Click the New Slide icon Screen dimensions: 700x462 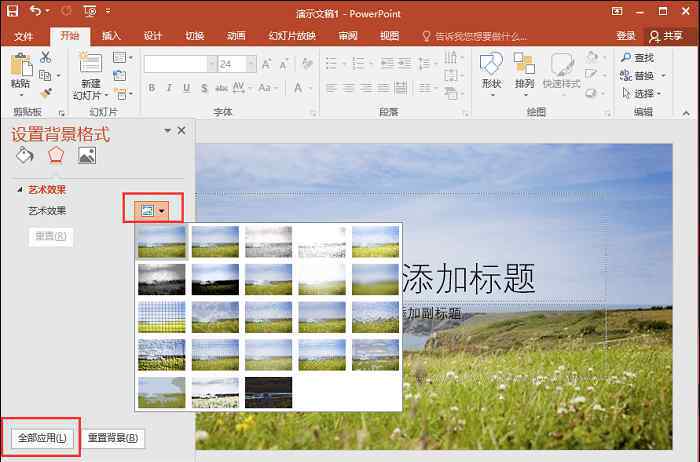click(x=91, y=64)
